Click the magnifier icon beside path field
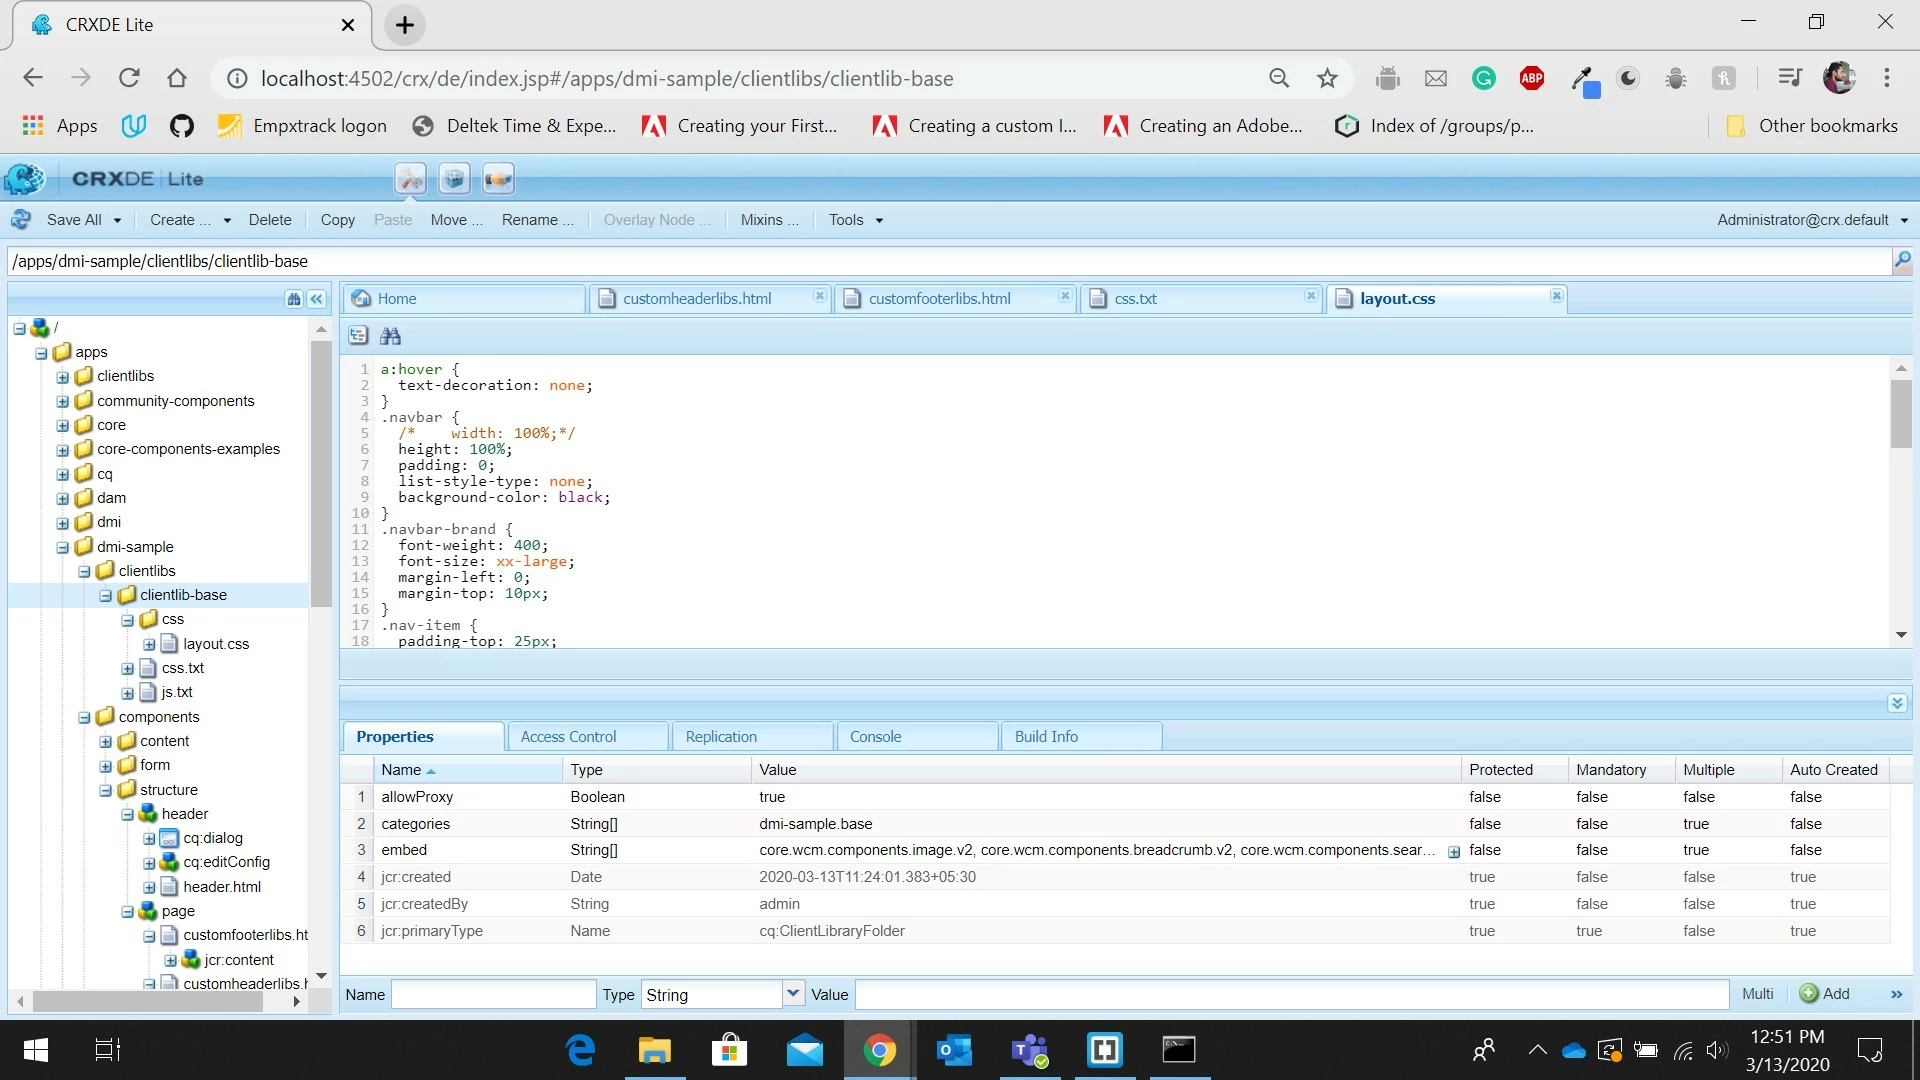The image size is (1920, 1080). 1901,261
